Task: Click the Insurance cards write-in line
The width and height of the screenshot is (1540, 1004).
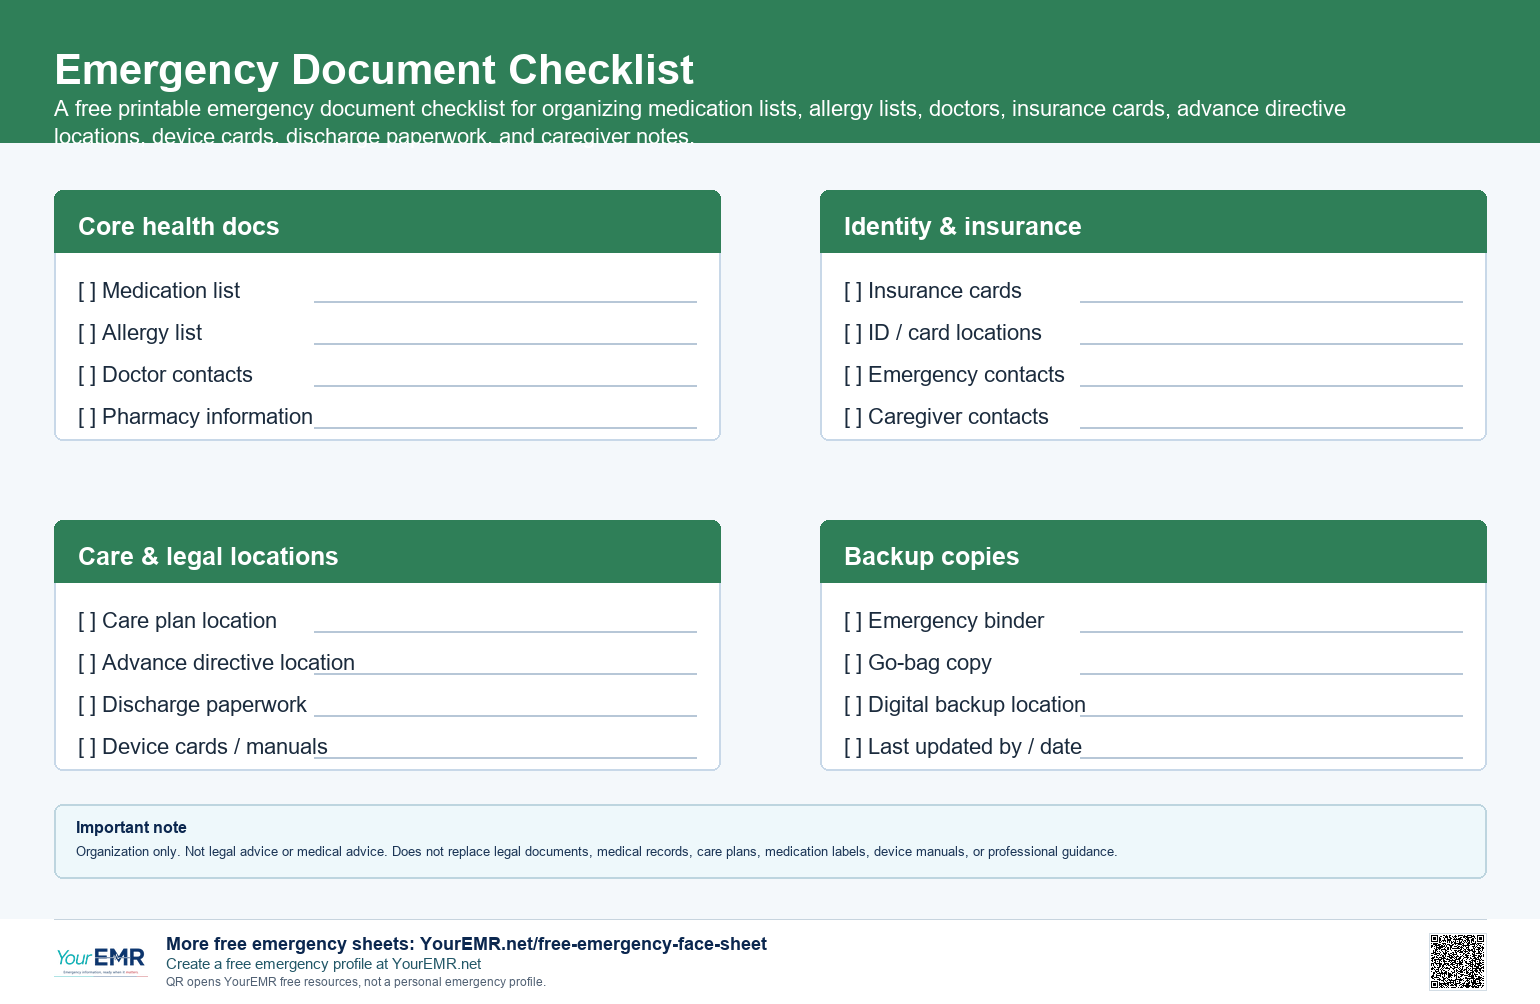Action: [1271, 301]
